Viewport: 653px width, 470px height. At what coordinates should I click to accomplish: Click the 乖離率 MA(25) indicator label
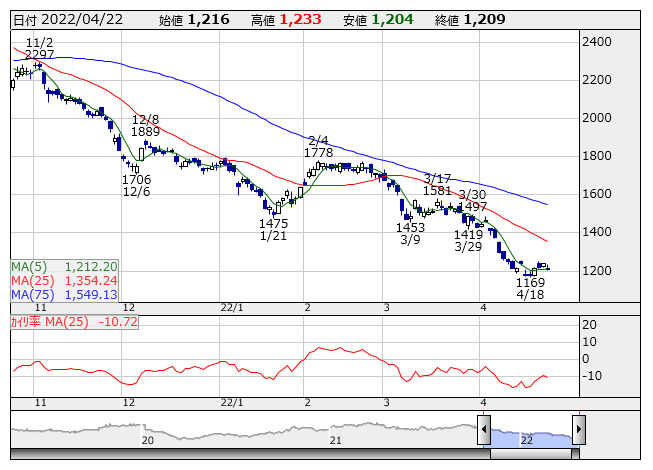(x=73, y=322)
